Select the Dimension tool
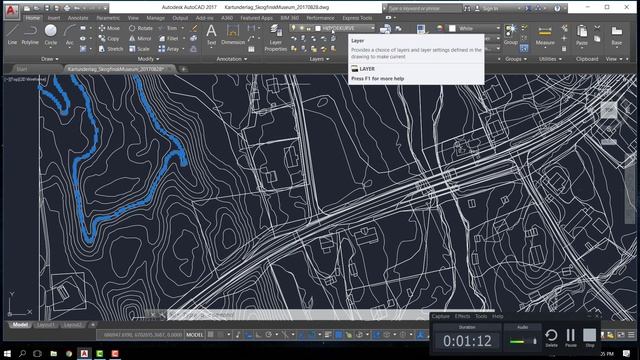The height and width of the screenshot is (360, 640). pyautogui.click(x=233, y=34)
